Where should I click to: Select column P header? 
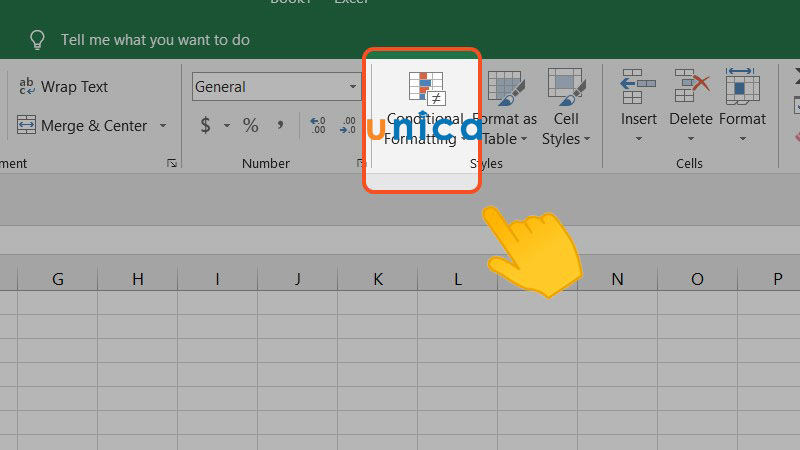pyautogui.click(x=769, y=279)
